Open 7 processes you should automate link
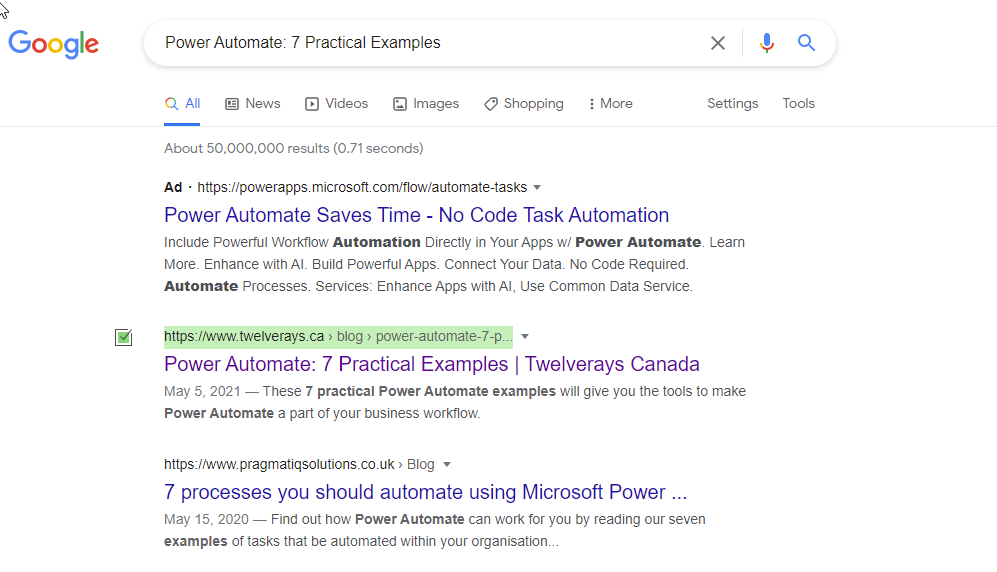The height and width of the screenshot is (572, 997). click(425, 492)
